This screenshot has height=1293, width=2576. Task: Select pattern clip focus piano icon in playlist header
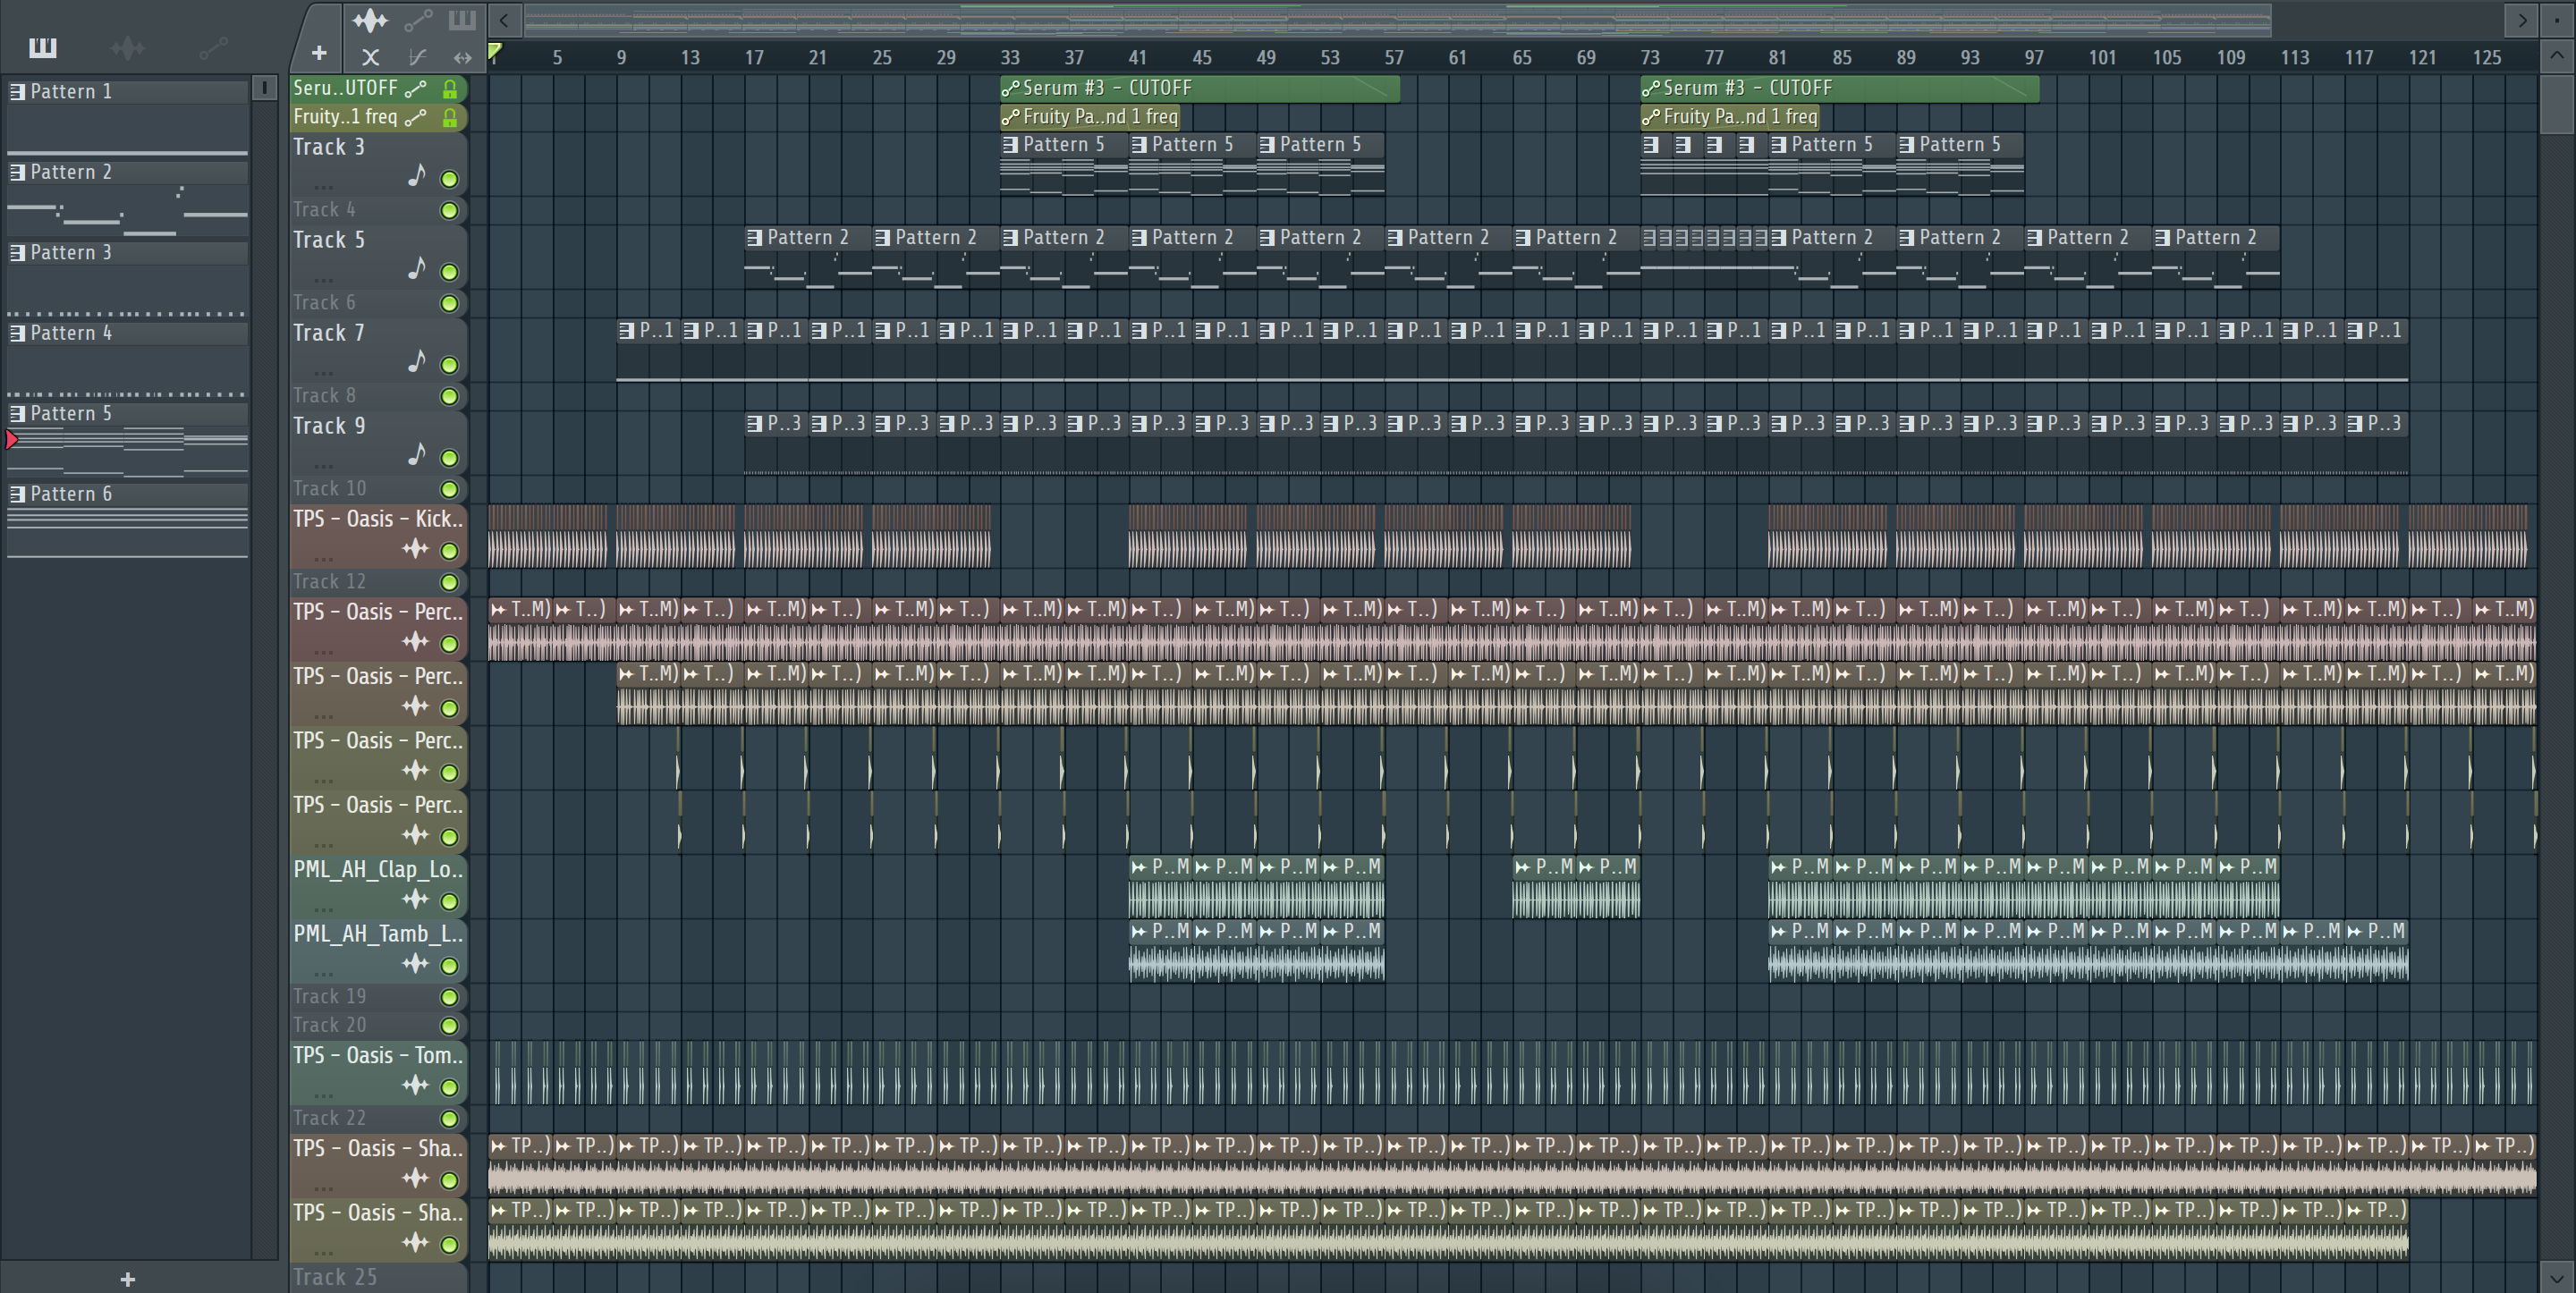[x=462, y=20]
